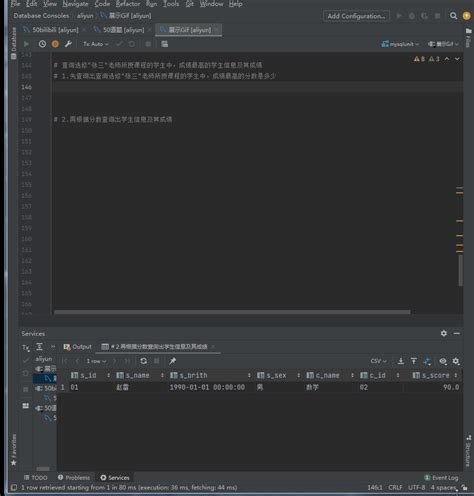Export result data with the download icon
474x496 pixels.
click(x=401, y=361)
